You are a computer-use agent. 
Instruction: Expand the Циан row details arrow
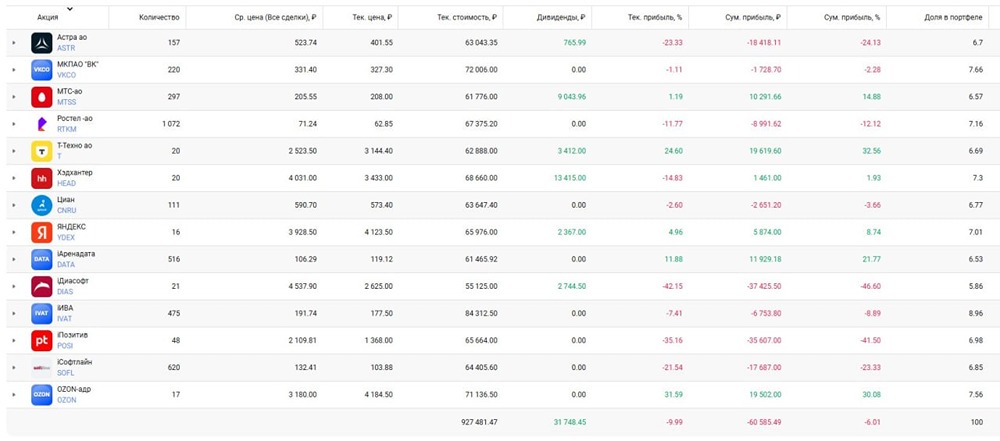click(13, 206)
